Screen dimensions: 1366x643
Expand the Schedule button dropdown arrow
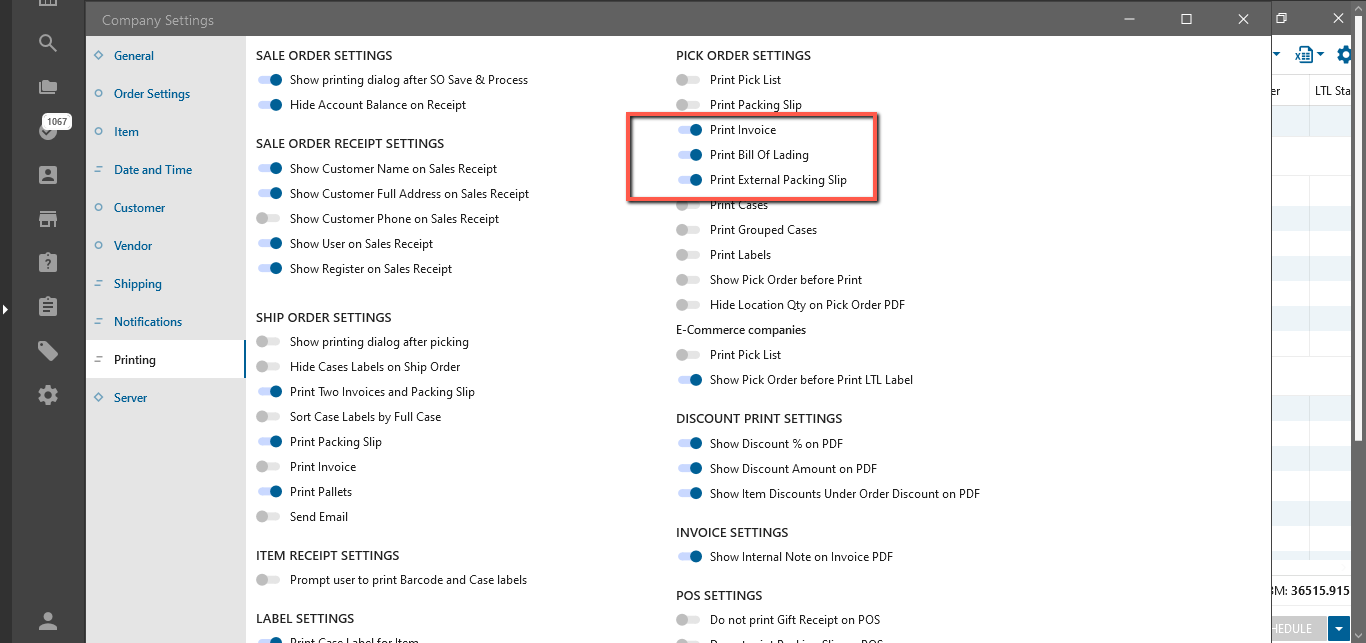point(1339,629)
